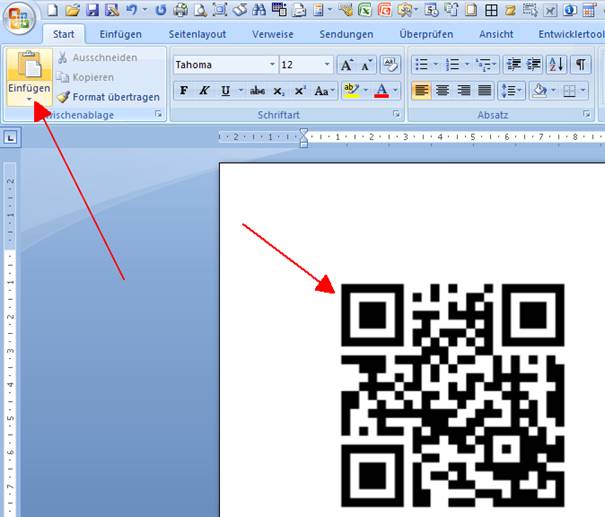605x517 pixels.
Task: Click the Format übertragen brush icon
Action: (x=63, y=96)
